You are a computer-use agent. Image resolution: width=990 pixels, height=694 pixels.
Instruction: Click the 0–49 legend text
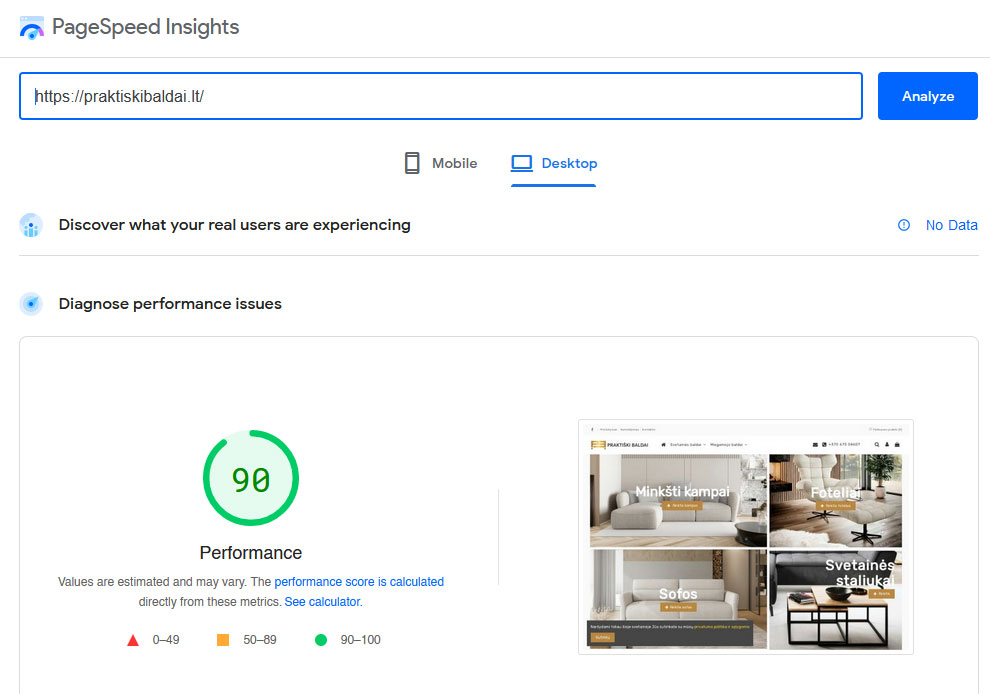(166, 640)
